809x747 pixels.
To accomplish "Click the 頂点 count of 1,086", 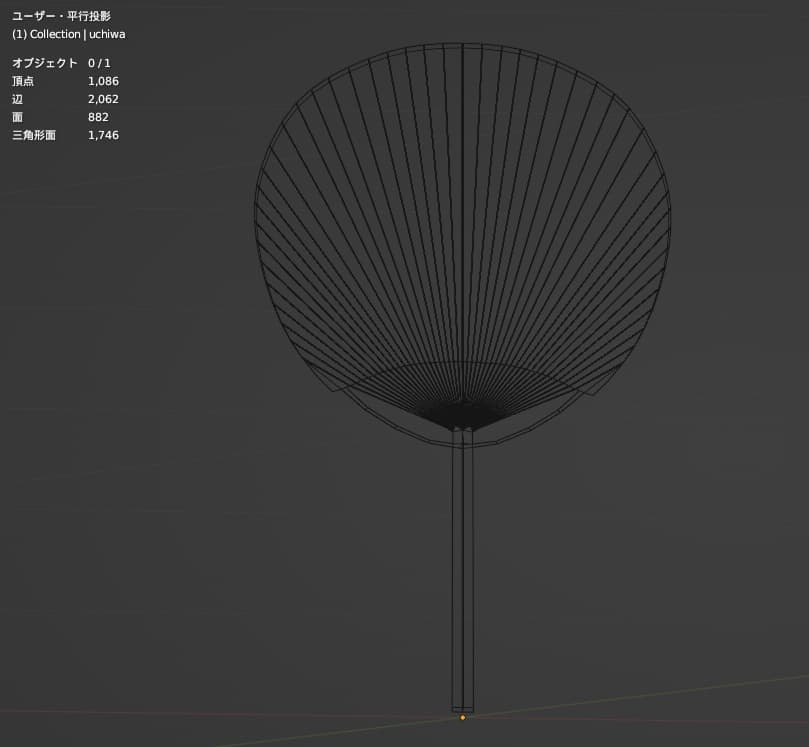I will click(x=103, y=81).
